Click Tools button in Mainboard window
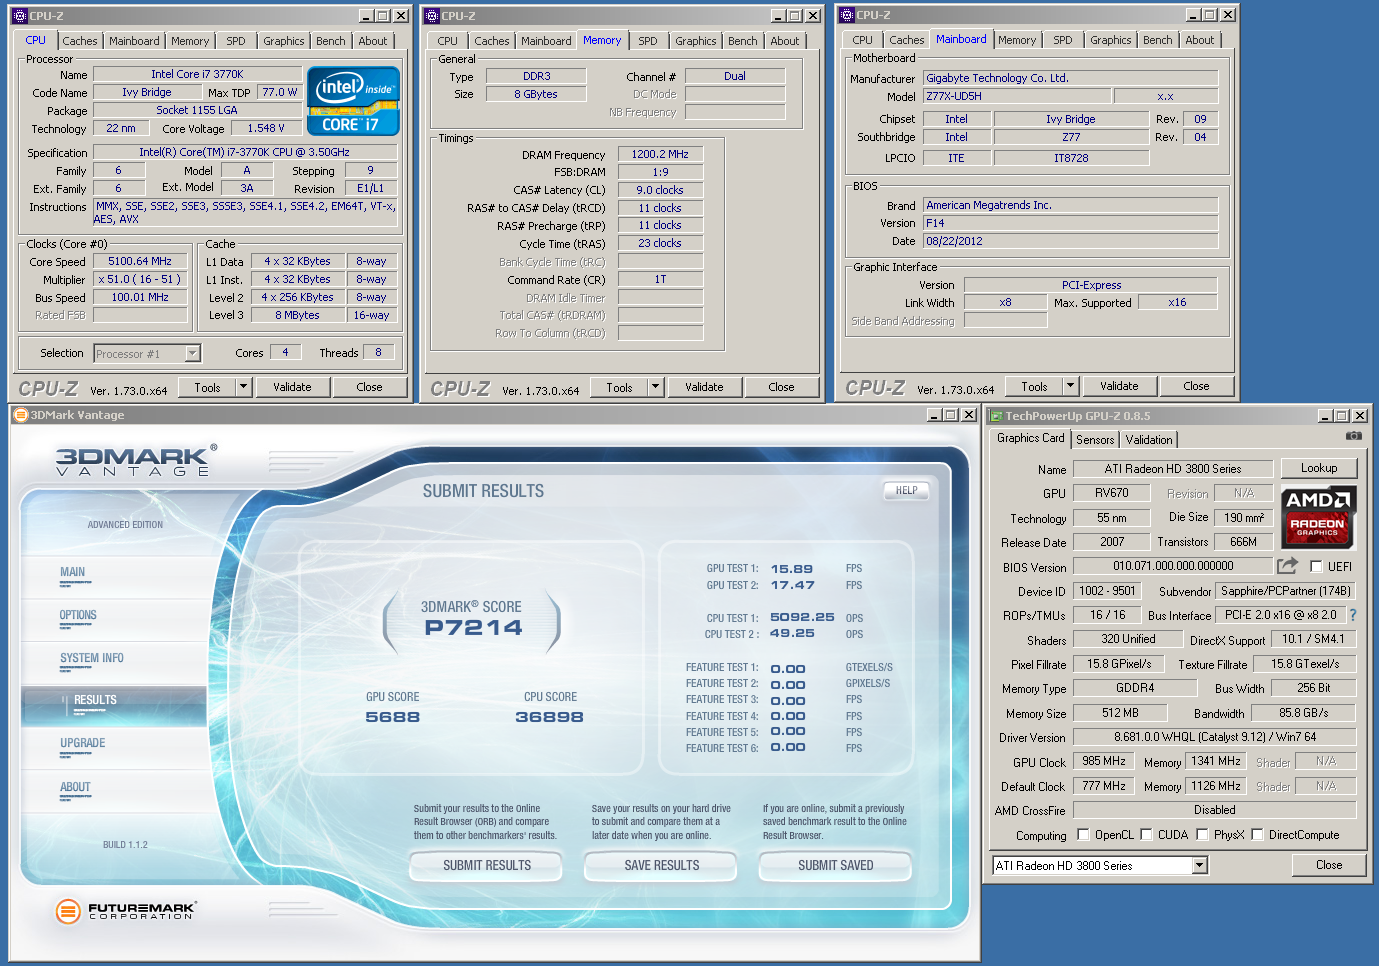1379x966 pixels. pos(1034,386)
